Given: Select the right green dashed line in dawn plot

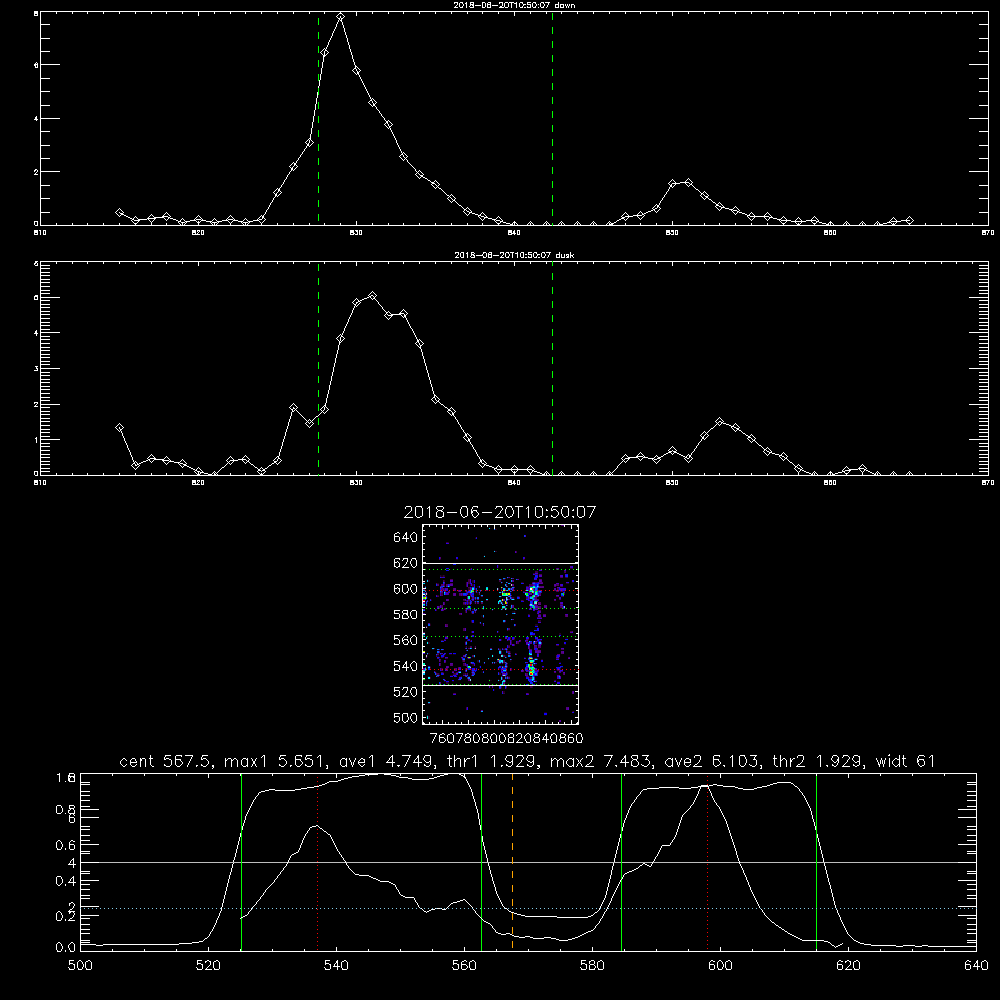Looking at the screenshot, I should [x=552, y=118].
